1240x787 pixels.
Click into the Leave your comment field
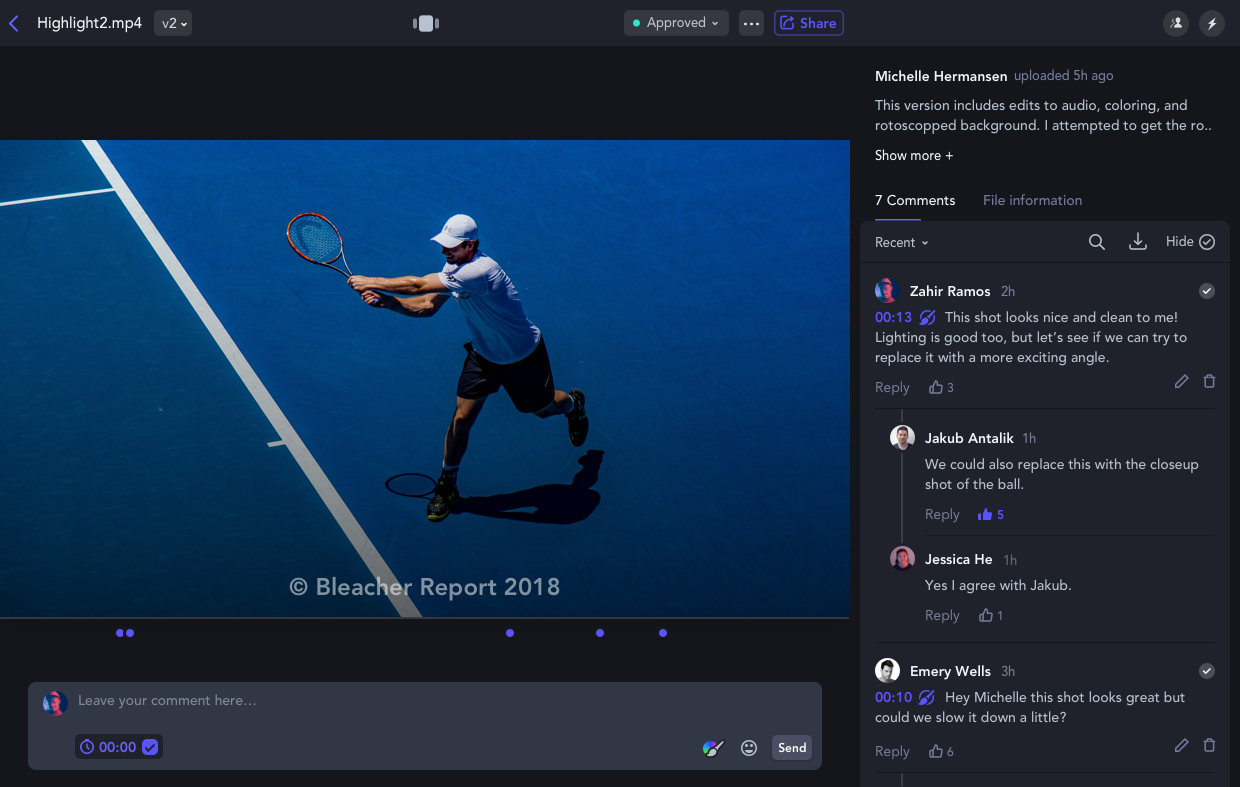tap(400, 701)
